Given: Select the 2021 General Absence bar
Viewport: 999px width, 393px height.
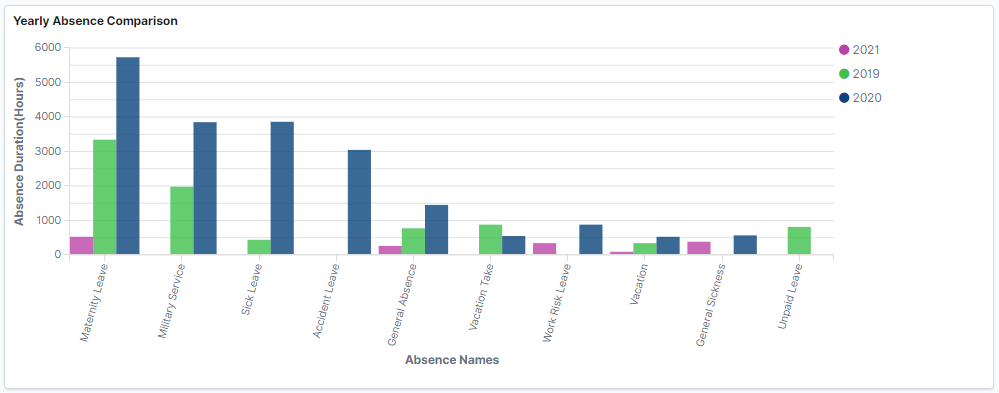Looking at the screenshot, I should click(391, 250).
